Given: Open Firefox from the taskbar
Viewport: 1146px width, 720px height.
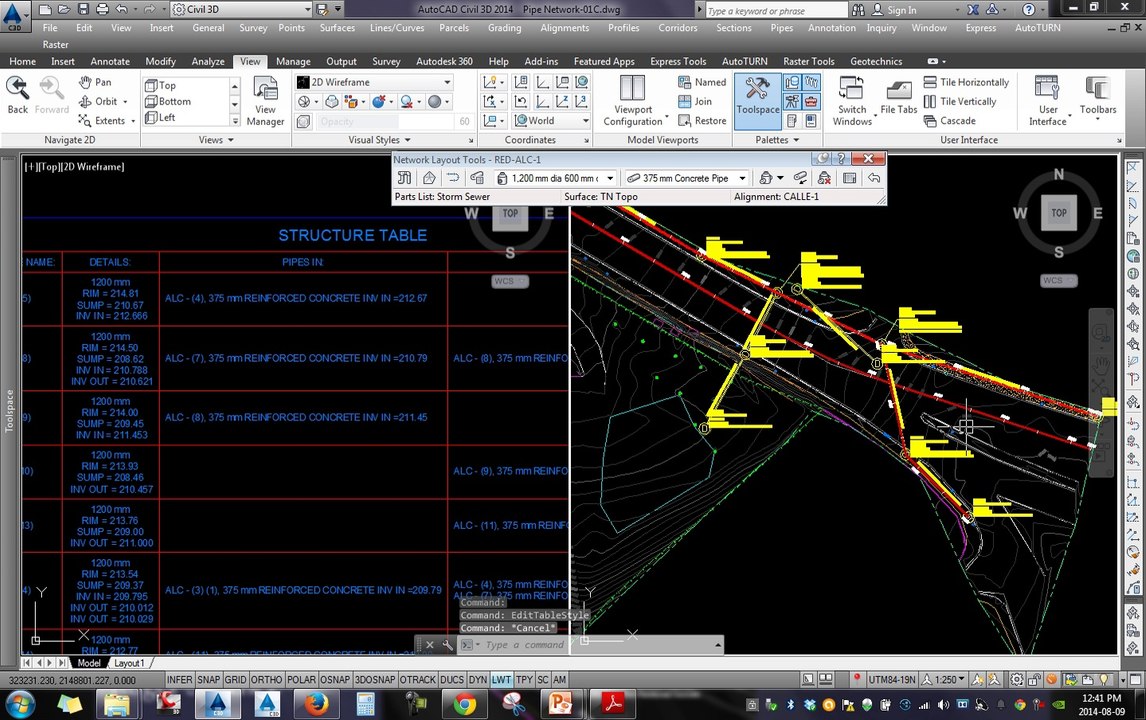Looking at the screenshot, I should (x=316, y=704).
